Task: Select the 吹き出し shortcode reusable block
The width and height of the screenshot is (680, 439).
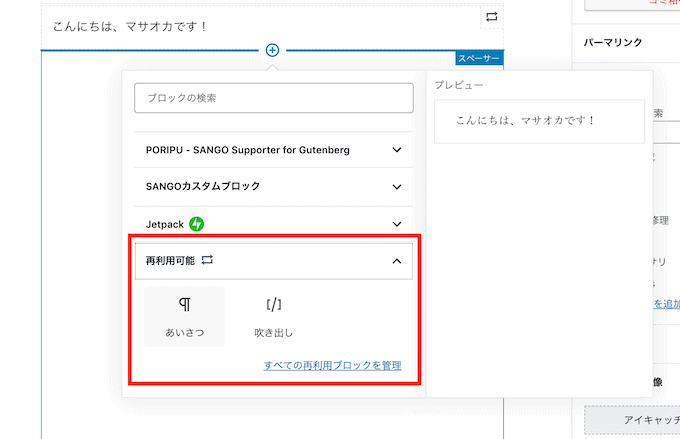Action: pyautogui.click(x=274, y=317)
